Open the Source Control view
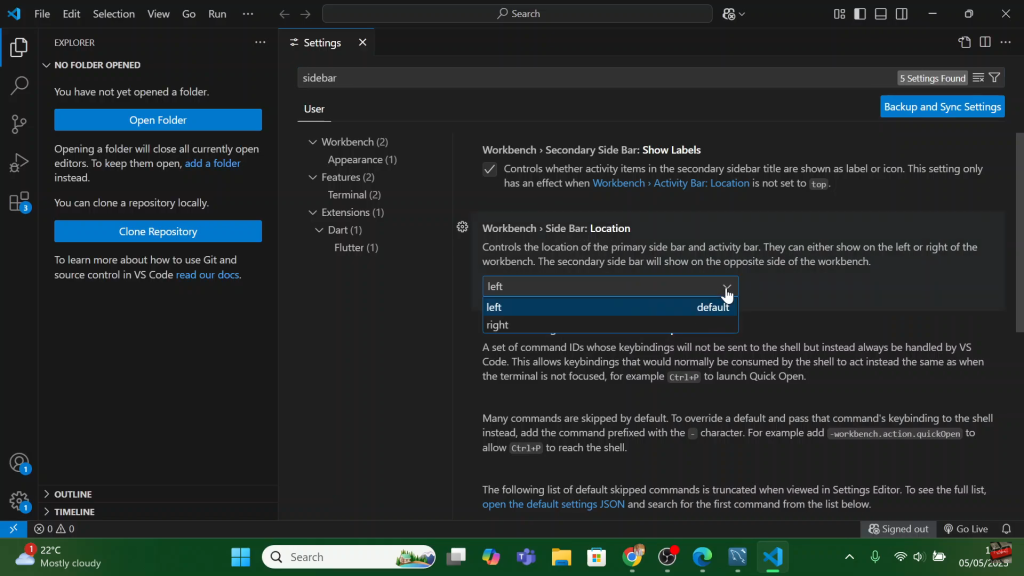 point(19,124)
